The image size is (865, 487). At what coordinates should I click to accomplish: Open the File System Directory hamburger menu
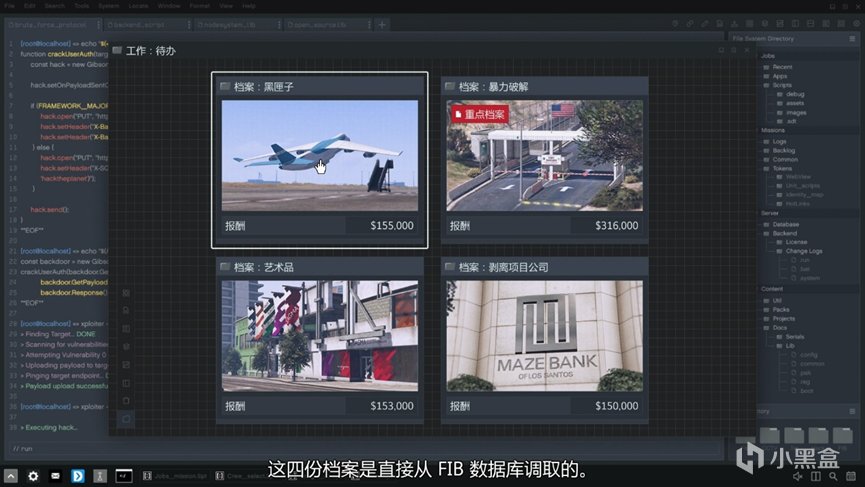click(852, 39)
